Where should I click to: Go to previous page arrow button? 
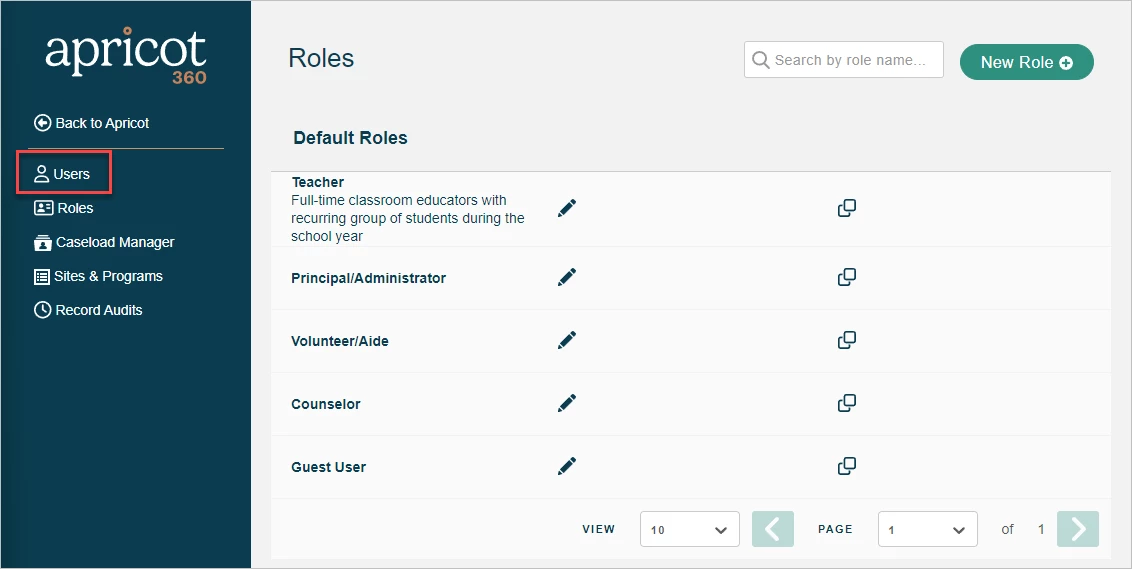click(x=772, y=529)
